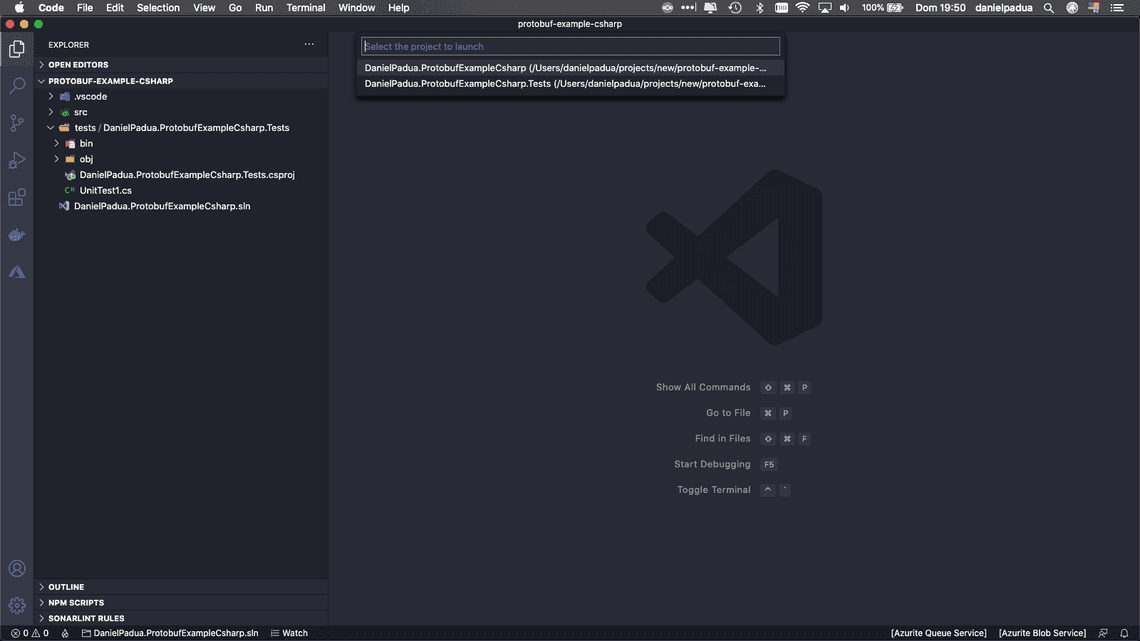Open the Selection menu
This screenshot has height=641, width=1140.
[158, 8]
